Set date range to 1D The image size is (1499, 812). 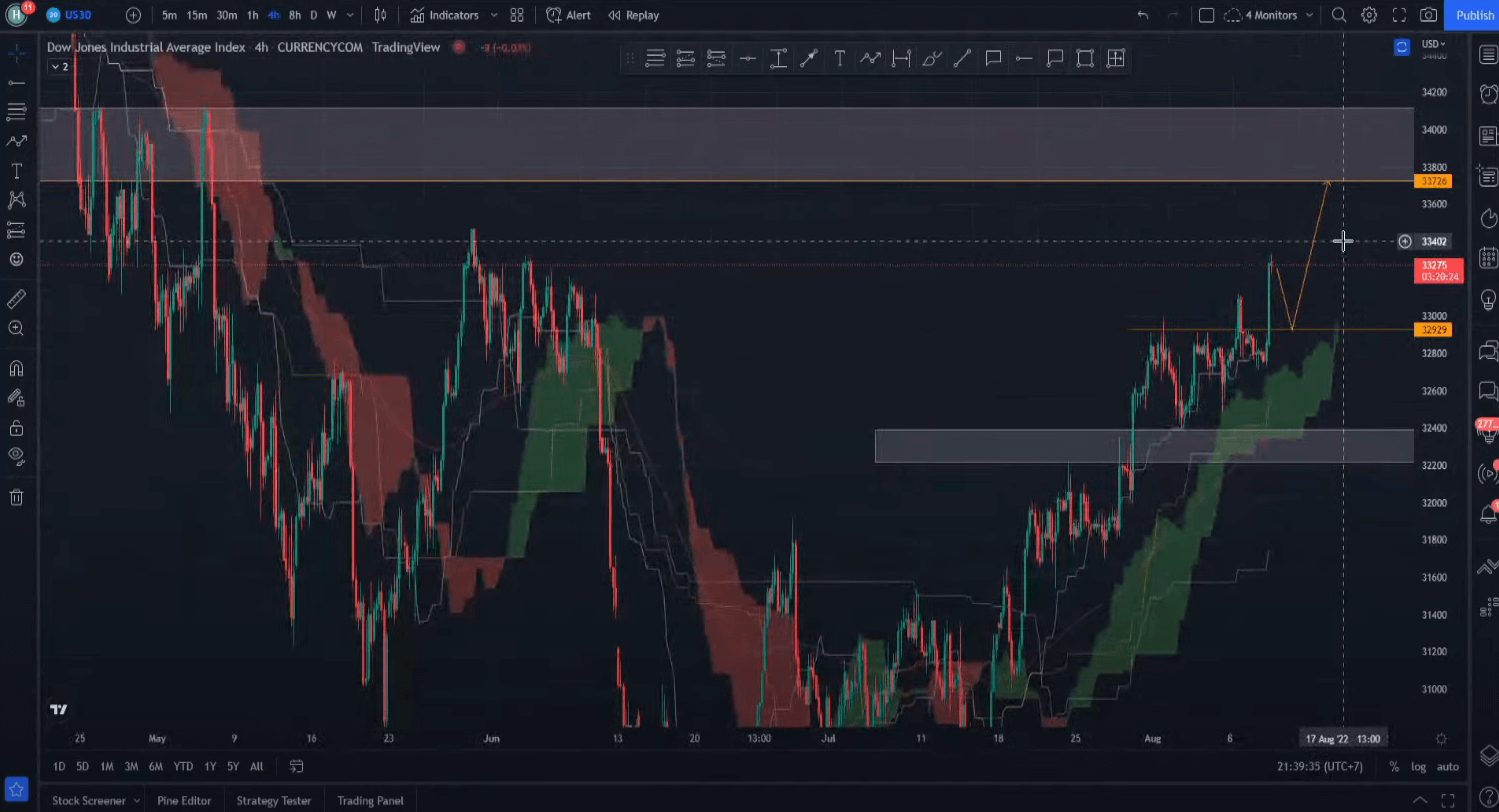(59, 766)
